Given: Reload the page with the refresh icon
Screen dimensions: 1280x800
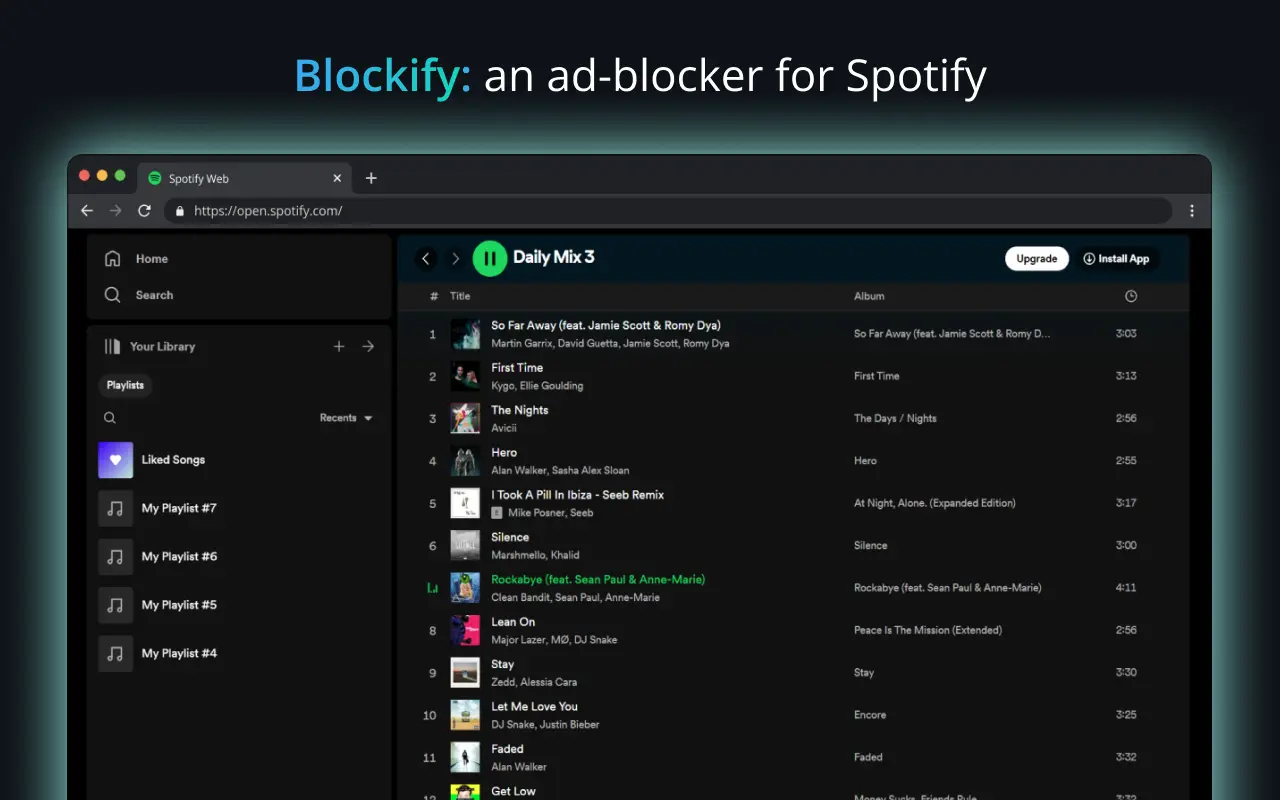Looking at the screenshot, I should pos(143,211).
